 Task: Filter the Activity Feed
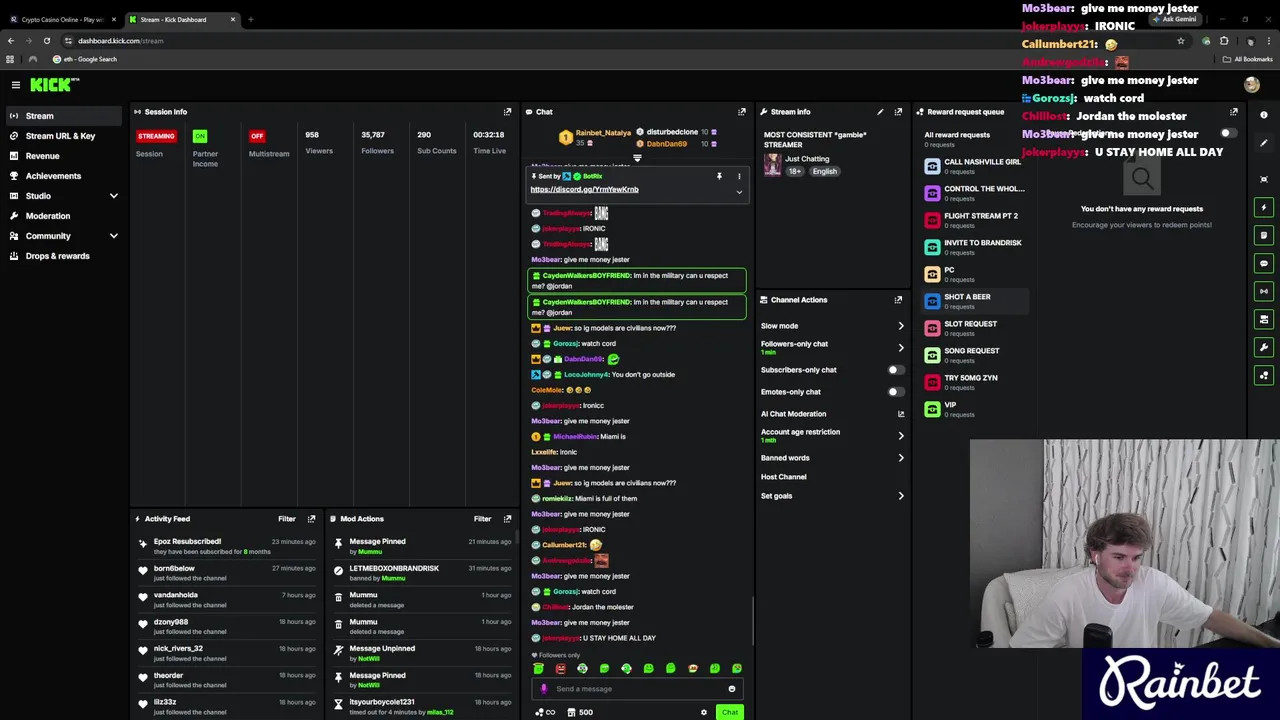pyautogui.click(x=287, y=519)
